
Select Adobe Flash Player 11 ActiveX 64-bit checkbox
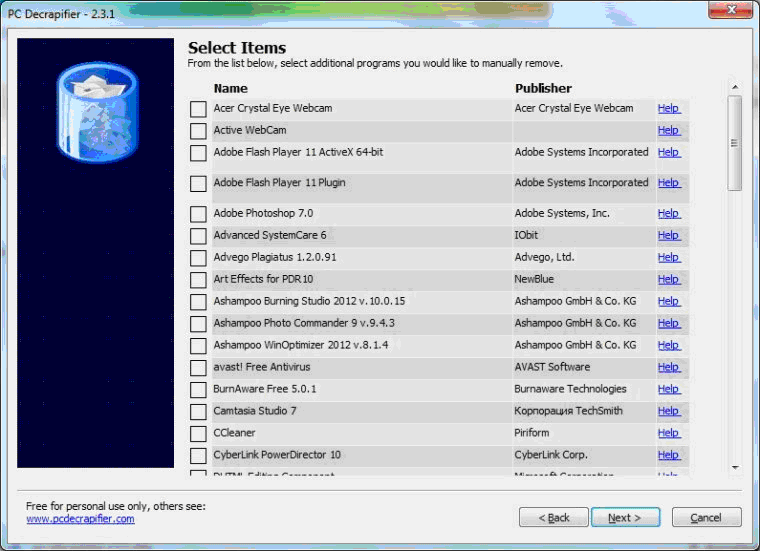point(198,153)
